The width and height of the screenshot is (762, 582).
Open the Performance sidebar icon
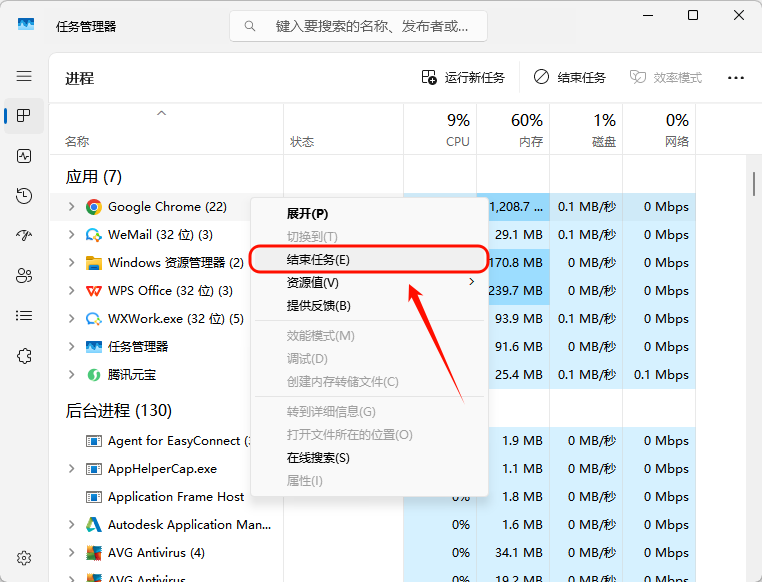(x=24, y=156)
